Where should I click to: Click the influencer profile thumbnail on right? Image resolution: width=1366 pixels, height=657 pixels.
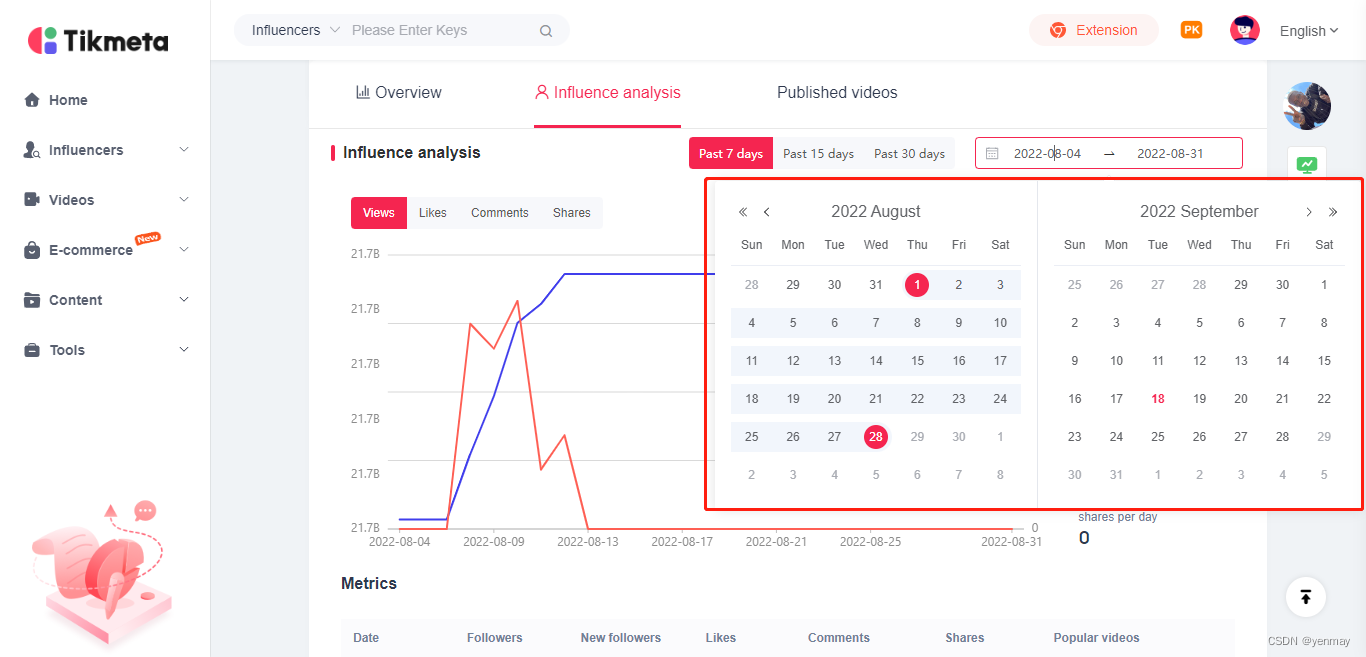(x=1307, y=106)
